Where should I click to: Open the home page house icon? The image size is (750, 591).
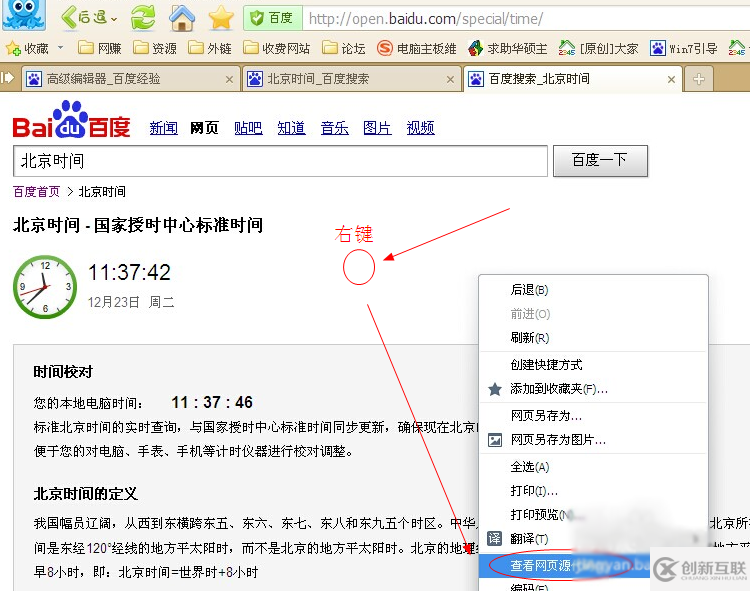click(182, 18)
